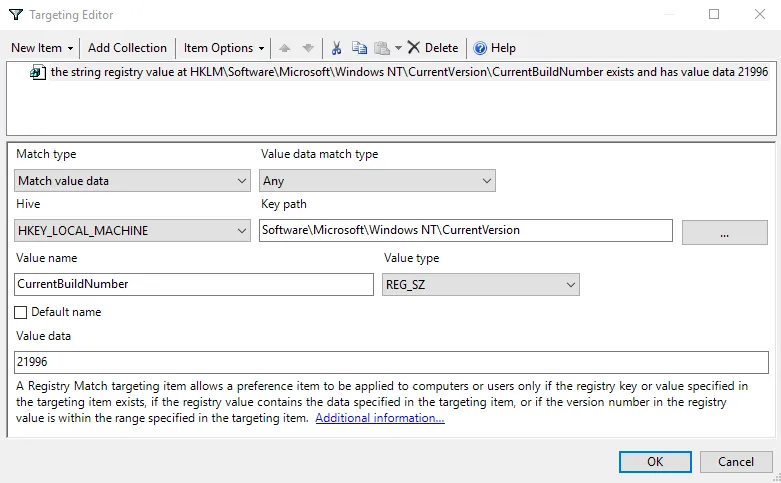
Task: Open the Item Options menu
Action: [224, 48]
